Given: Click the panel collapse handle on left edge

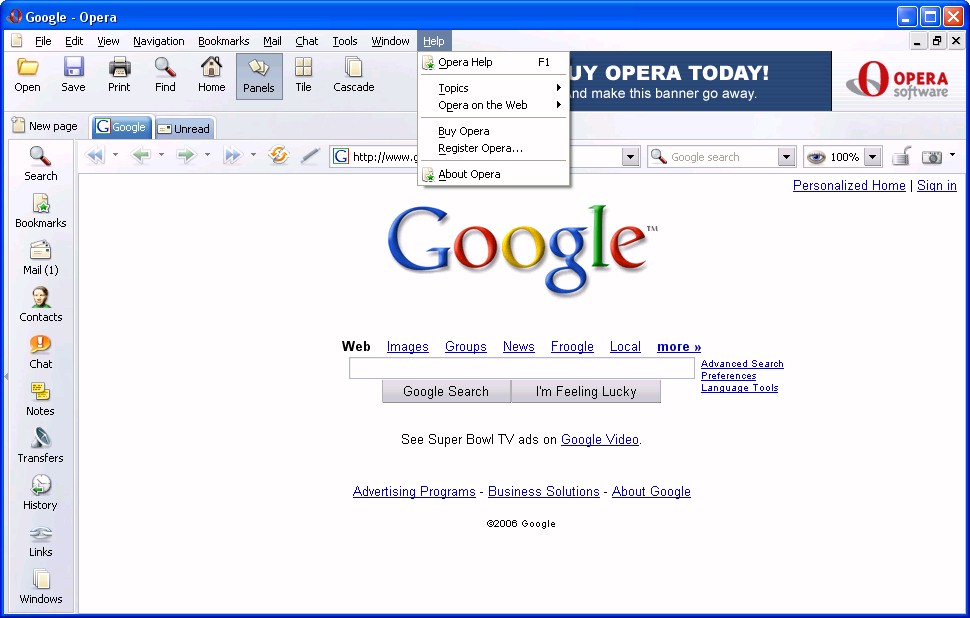Looking at the screenshot, I should (x=6, y=376).
